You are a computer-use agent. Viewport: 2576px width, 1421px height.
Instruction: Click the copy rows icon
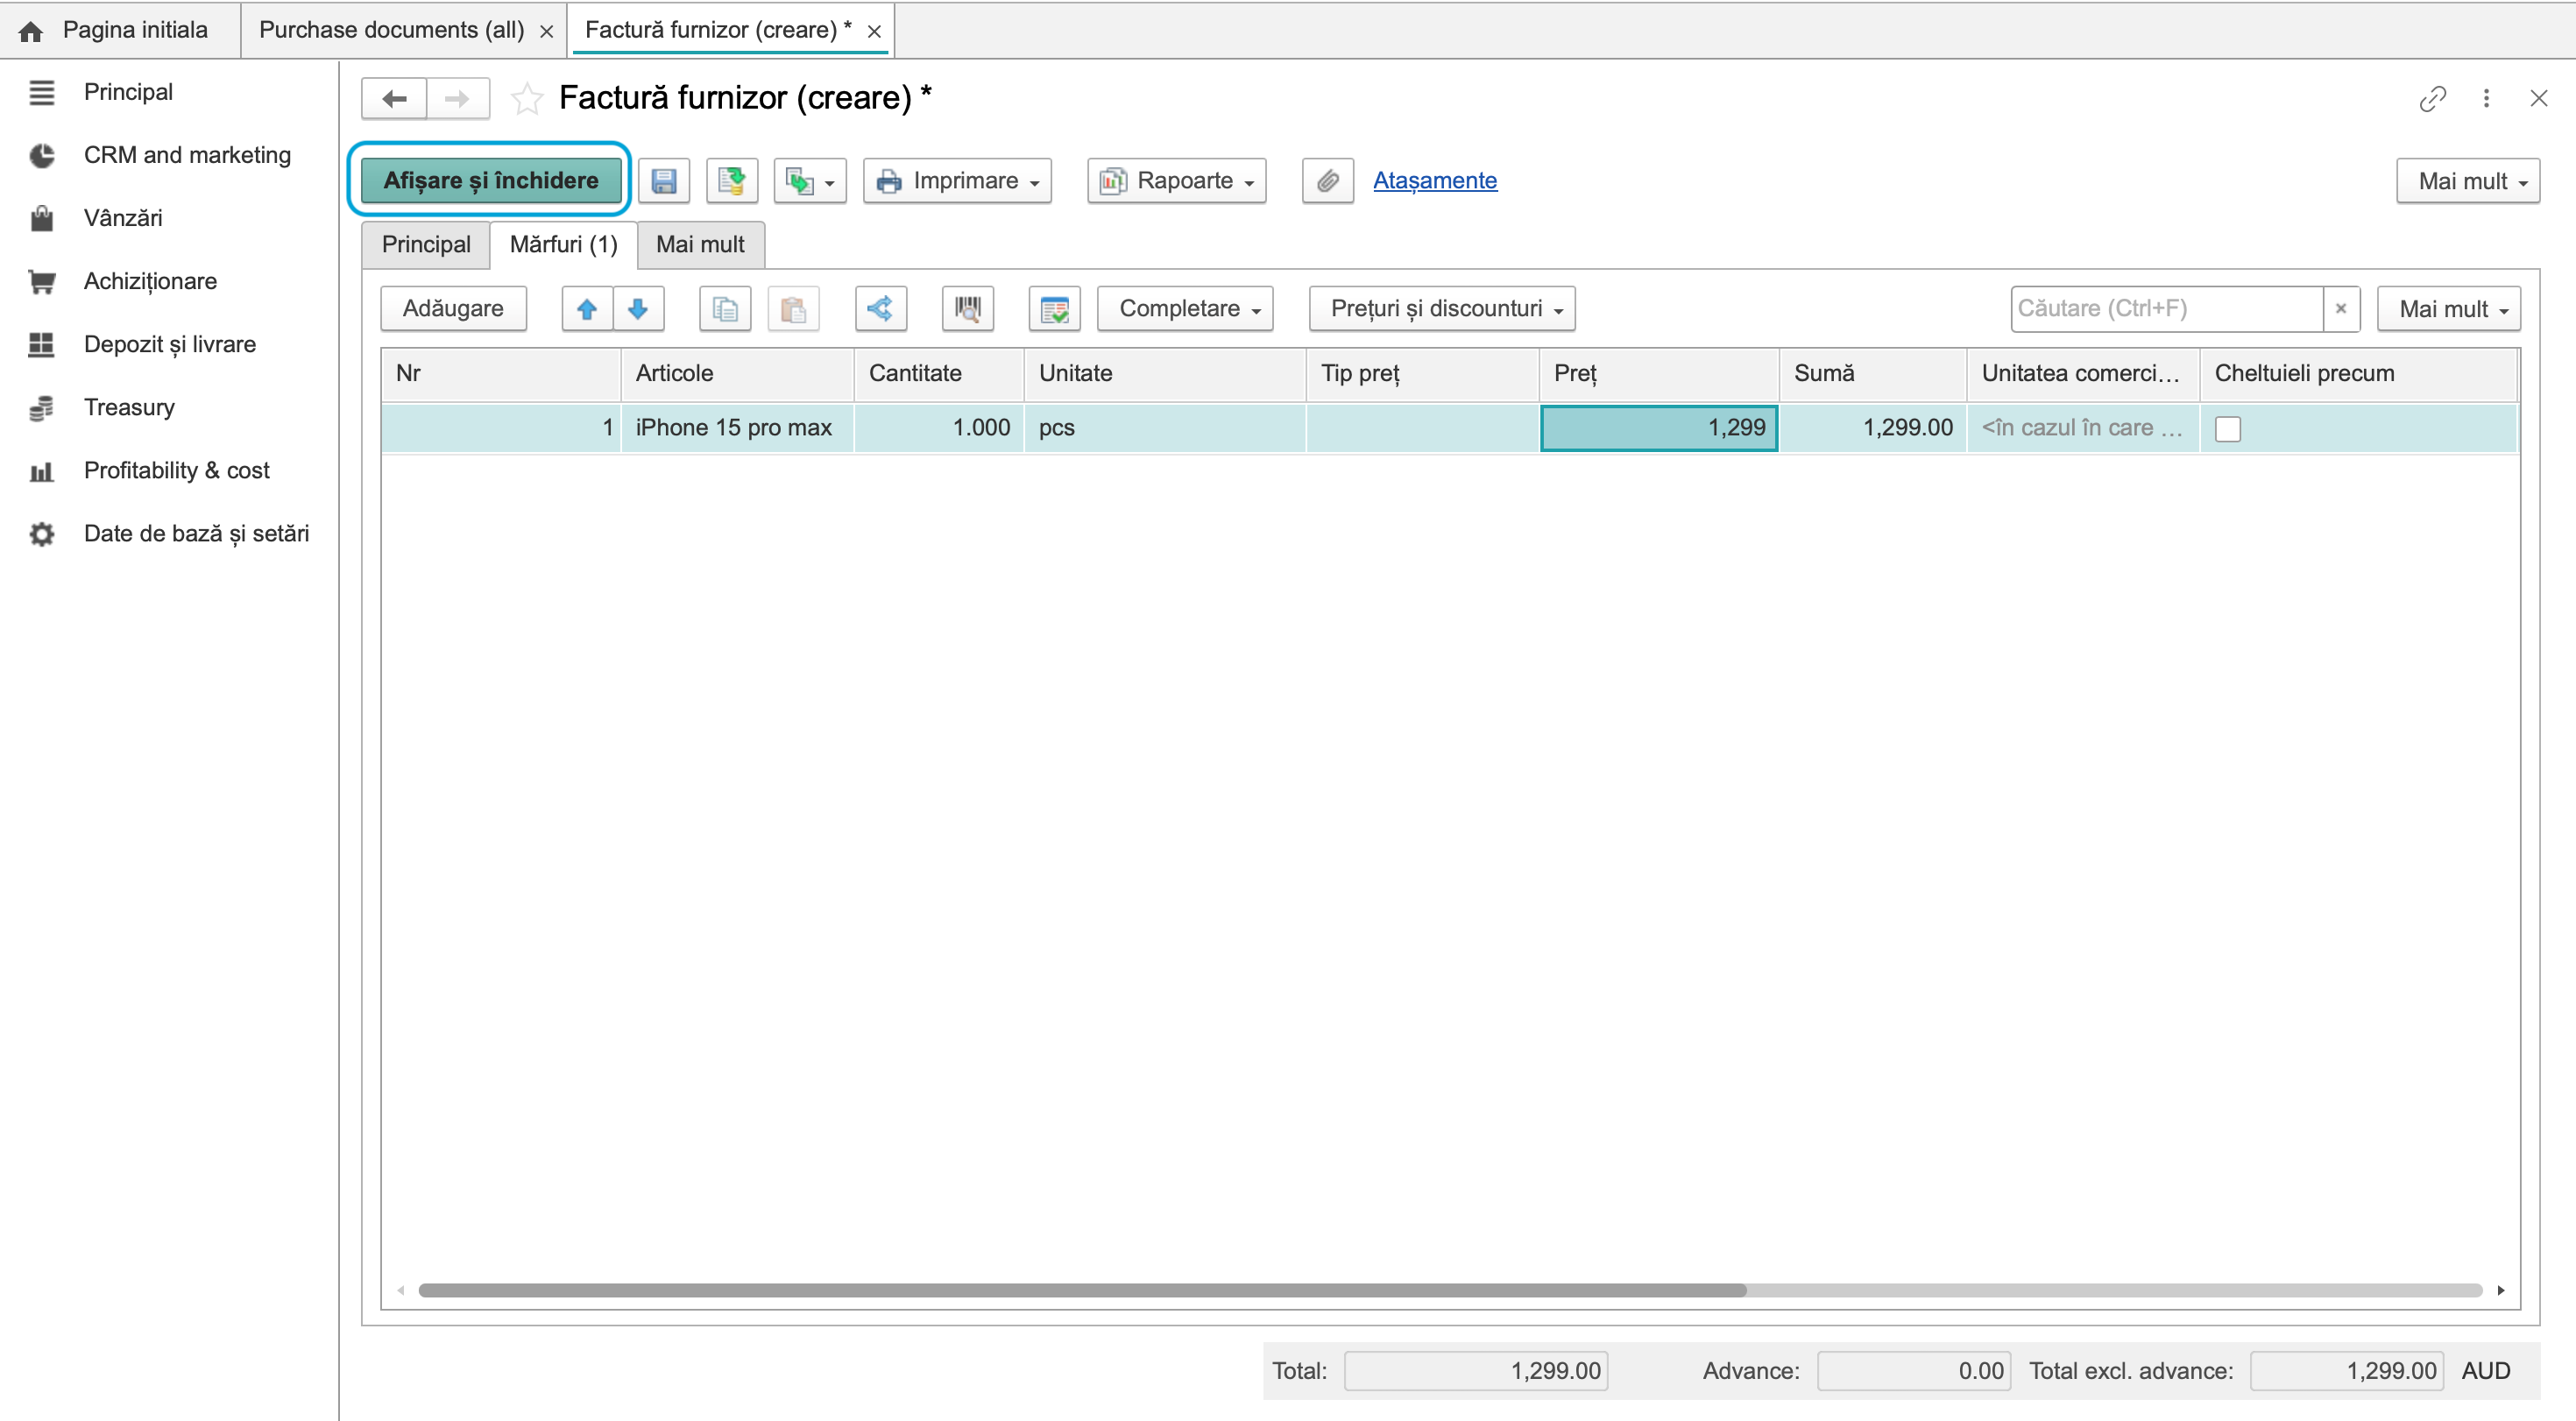(725, 309)
